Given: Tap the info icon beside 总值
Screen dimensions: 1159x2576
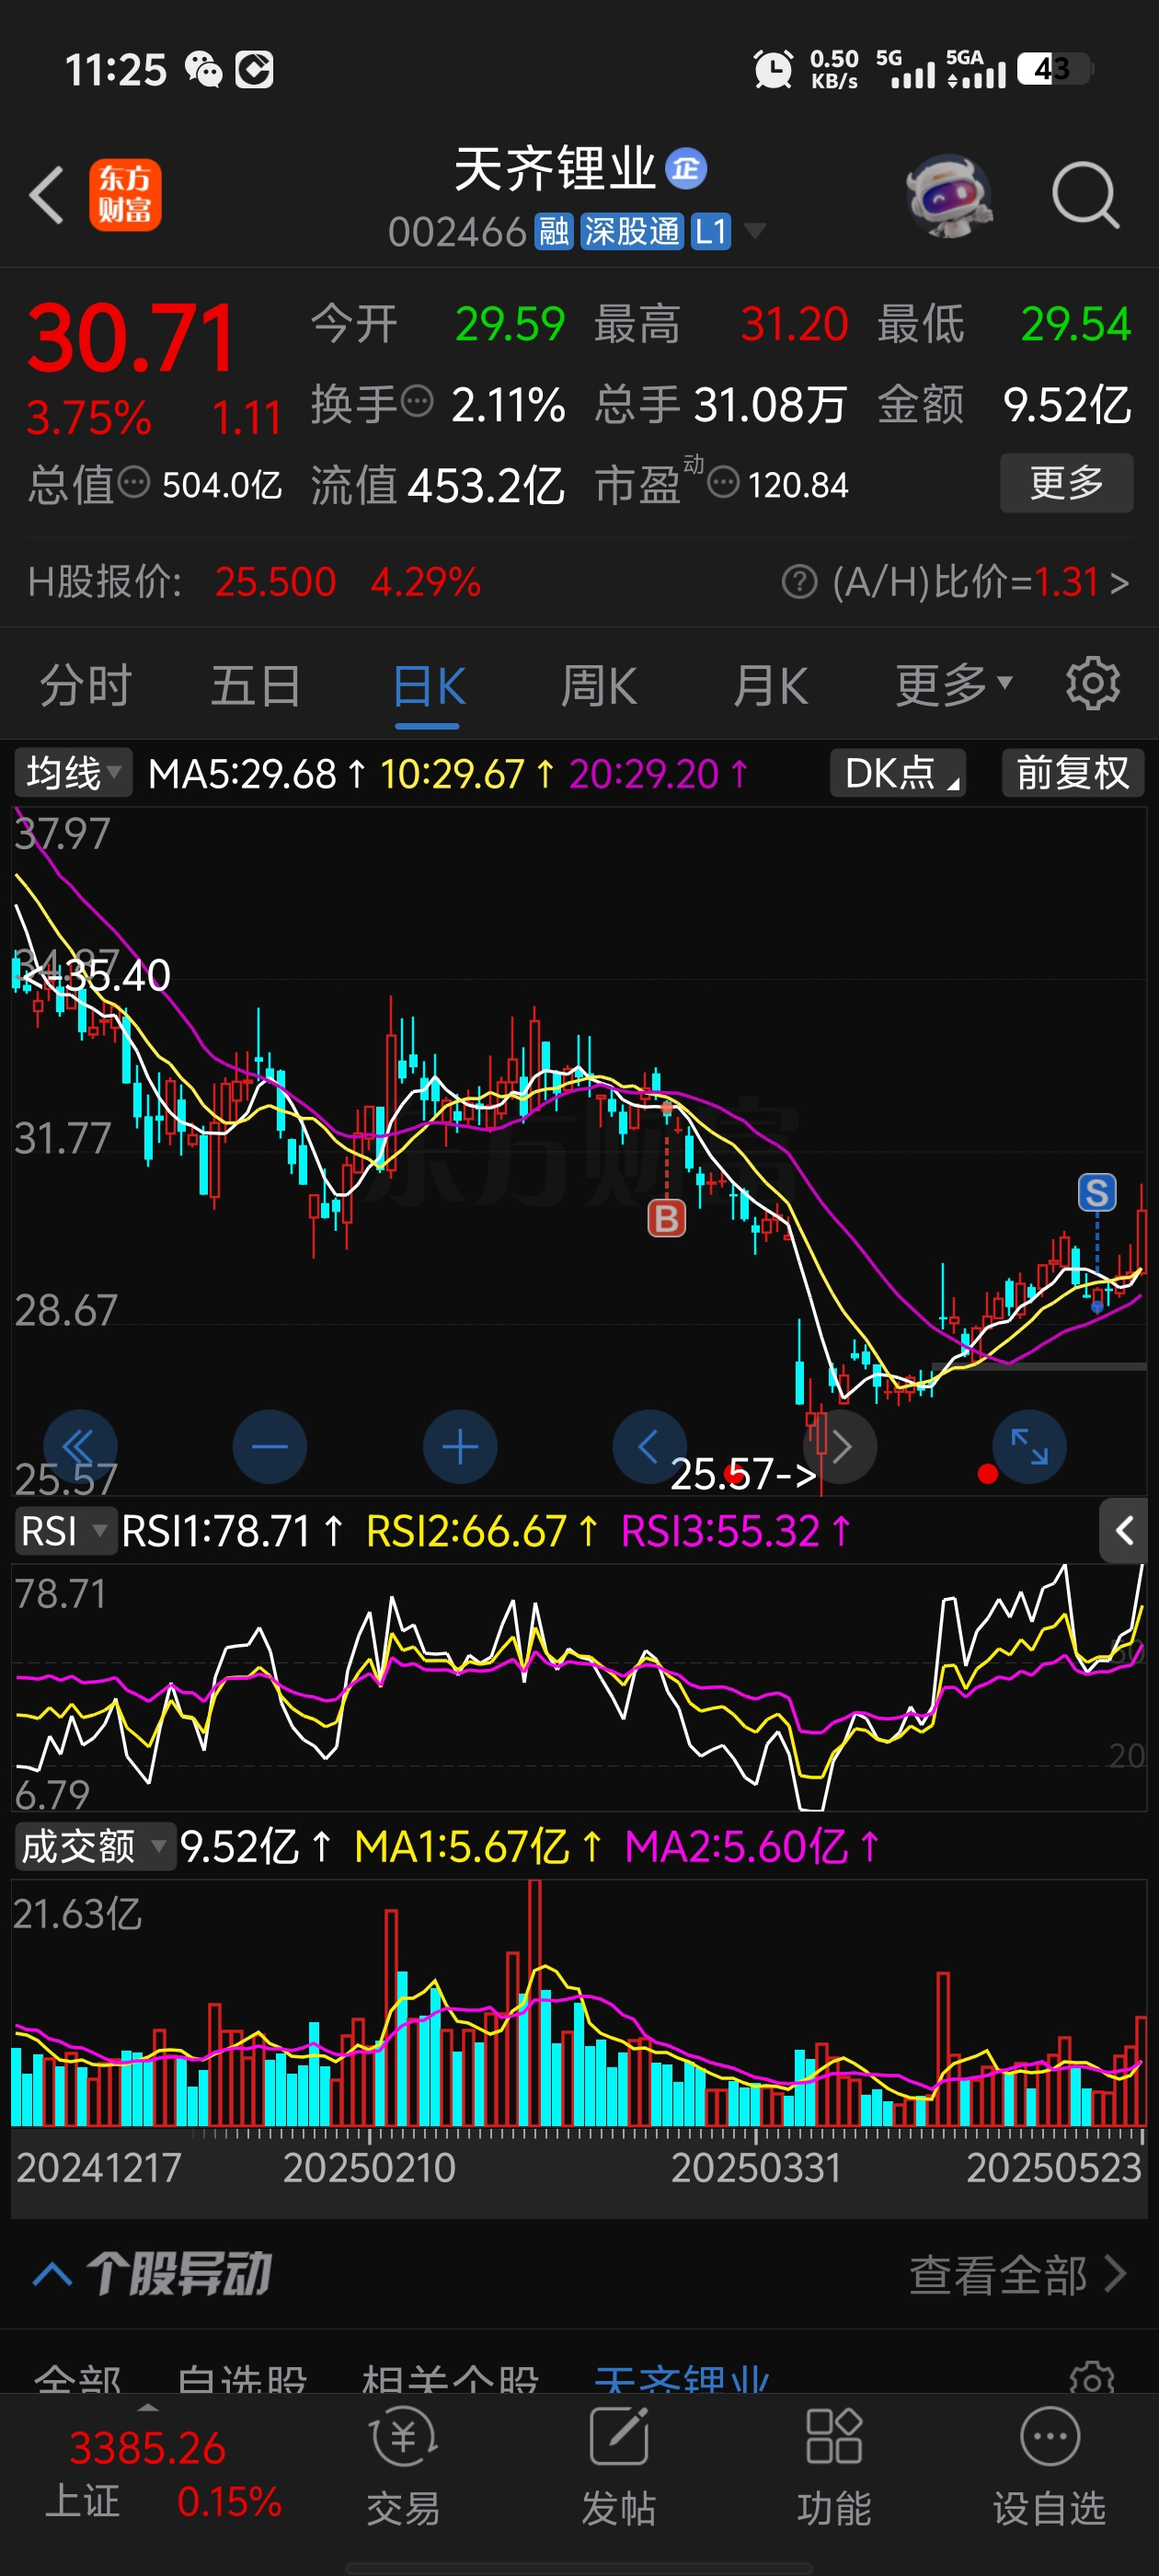Looking at the screenshot, I should (x=134, y=484).
